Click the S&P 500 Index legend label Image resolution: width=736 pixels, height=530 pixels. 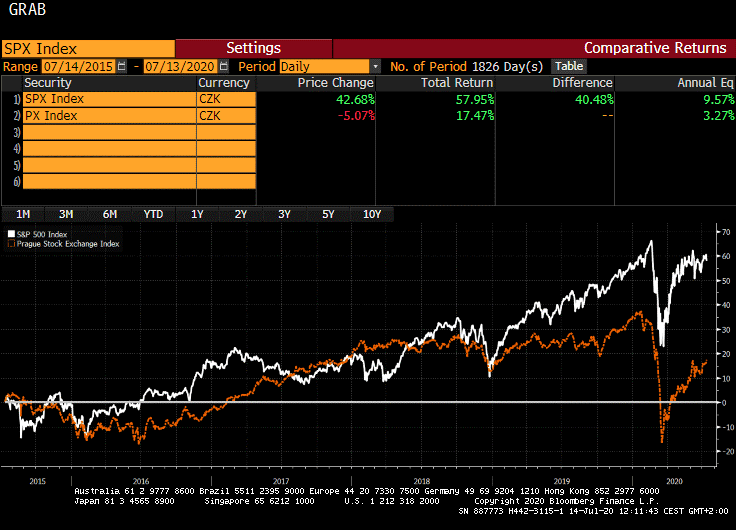point(42,234)
